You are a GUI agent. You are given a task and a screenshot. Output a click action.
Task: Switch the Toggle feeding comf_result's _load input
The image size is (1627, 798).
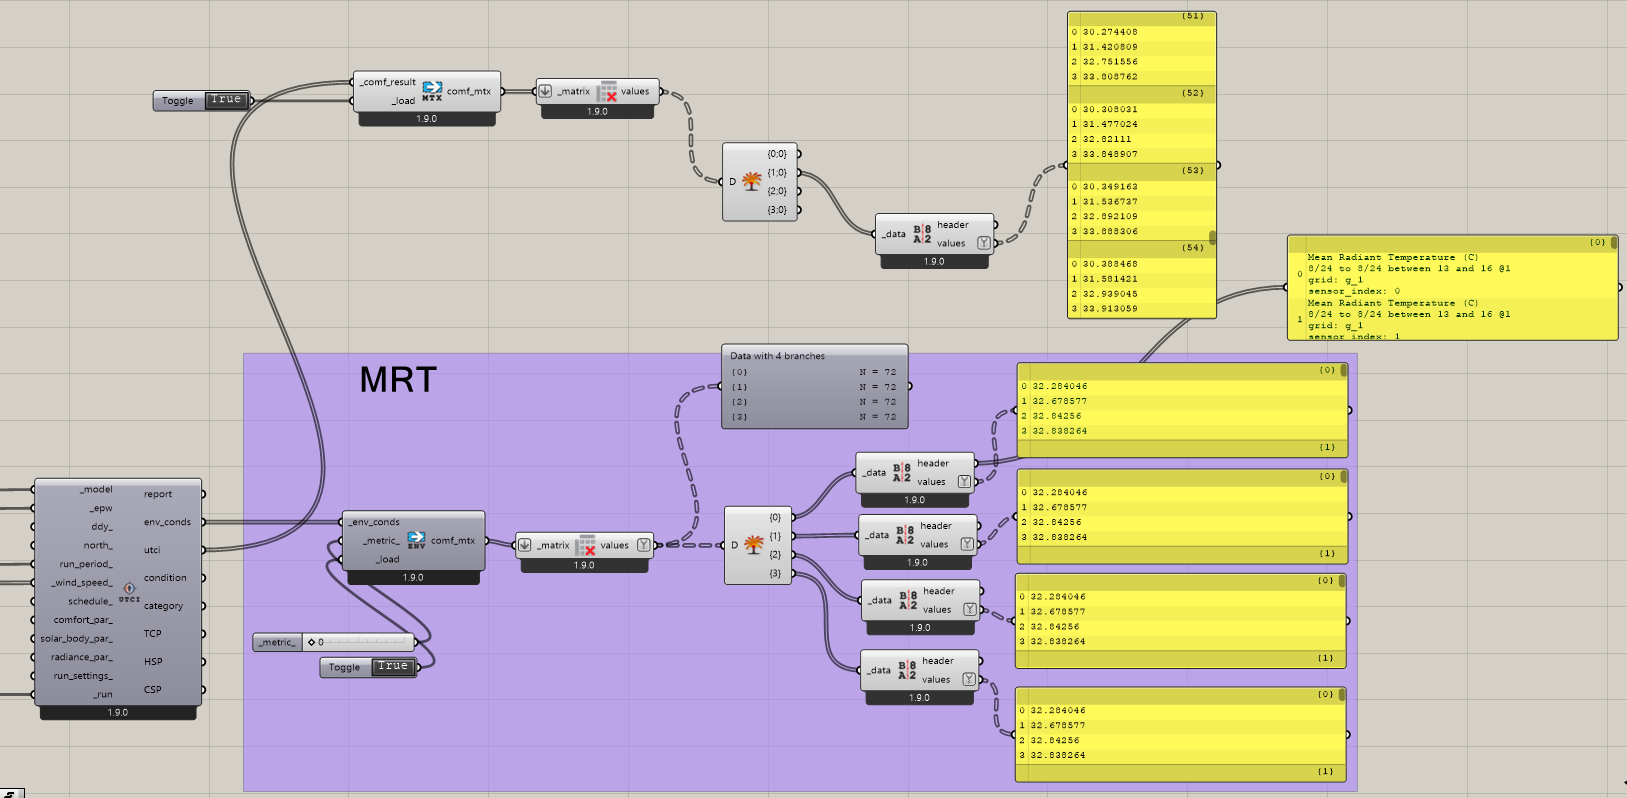click(x=225, y=100)
